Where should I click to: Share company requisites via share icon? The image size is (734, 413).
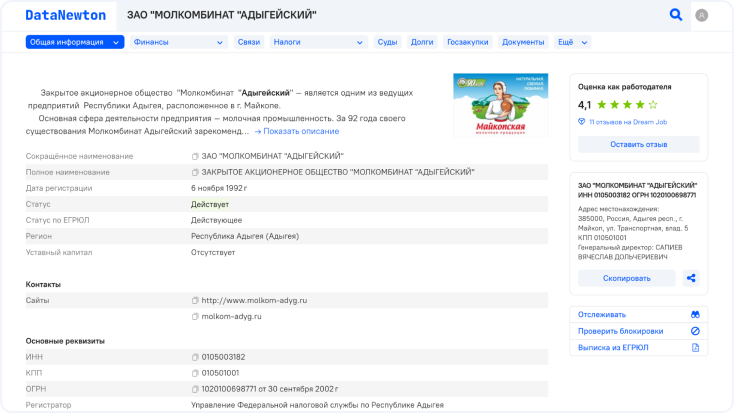pos(691,278)
